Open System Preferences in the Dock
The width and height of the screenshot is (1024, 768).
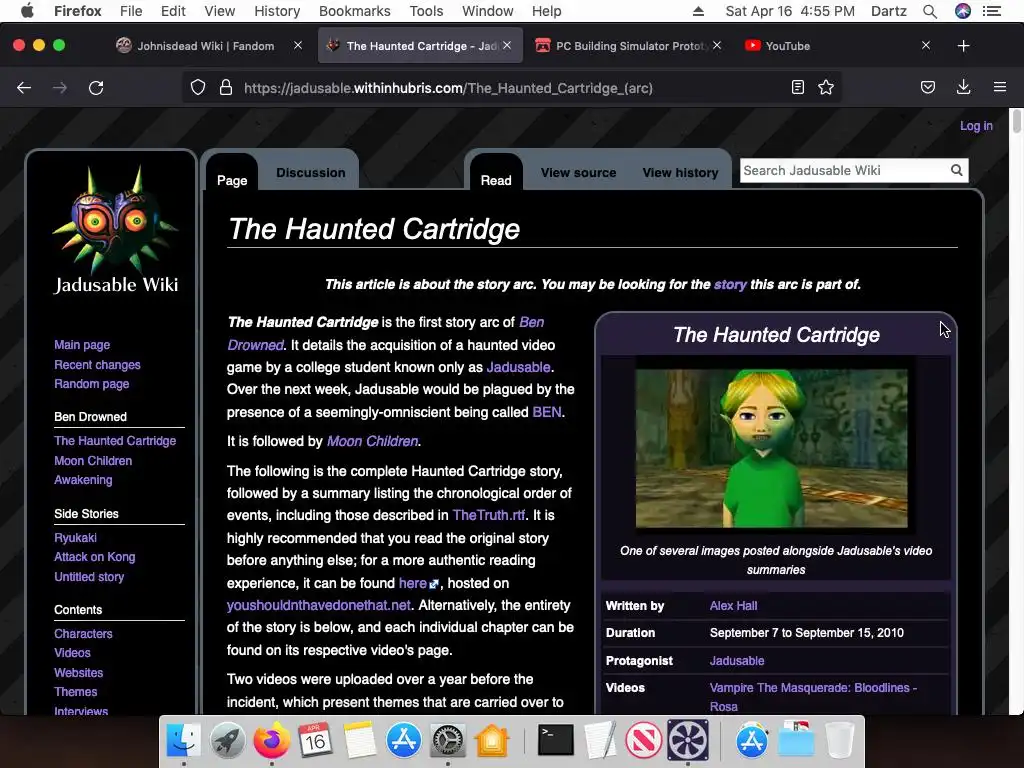[447, 740]
